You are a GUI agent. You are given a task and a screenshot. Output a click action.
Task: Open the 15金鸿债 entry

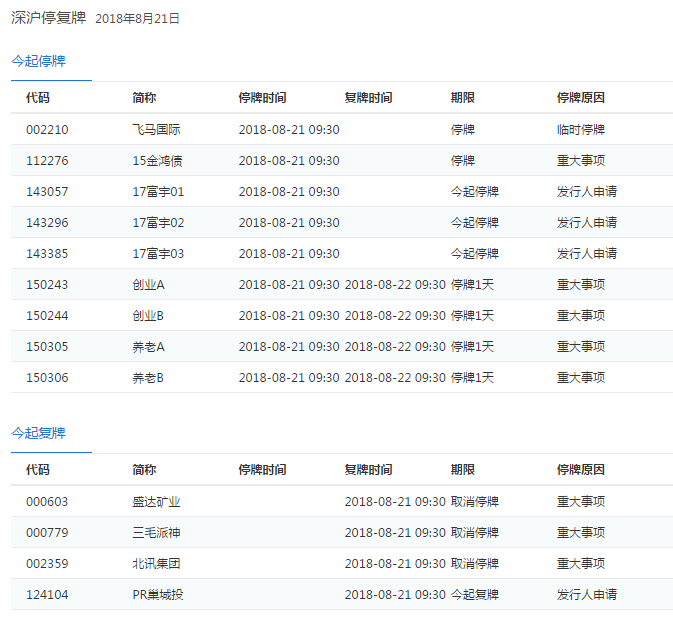click(157, 161)
